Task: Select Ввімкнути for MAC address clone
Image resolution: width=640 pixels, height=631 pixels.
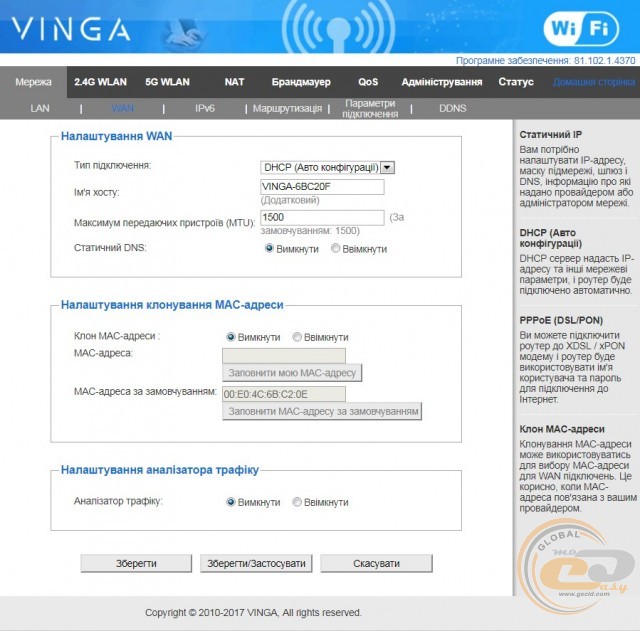Action: coord(298,337)
